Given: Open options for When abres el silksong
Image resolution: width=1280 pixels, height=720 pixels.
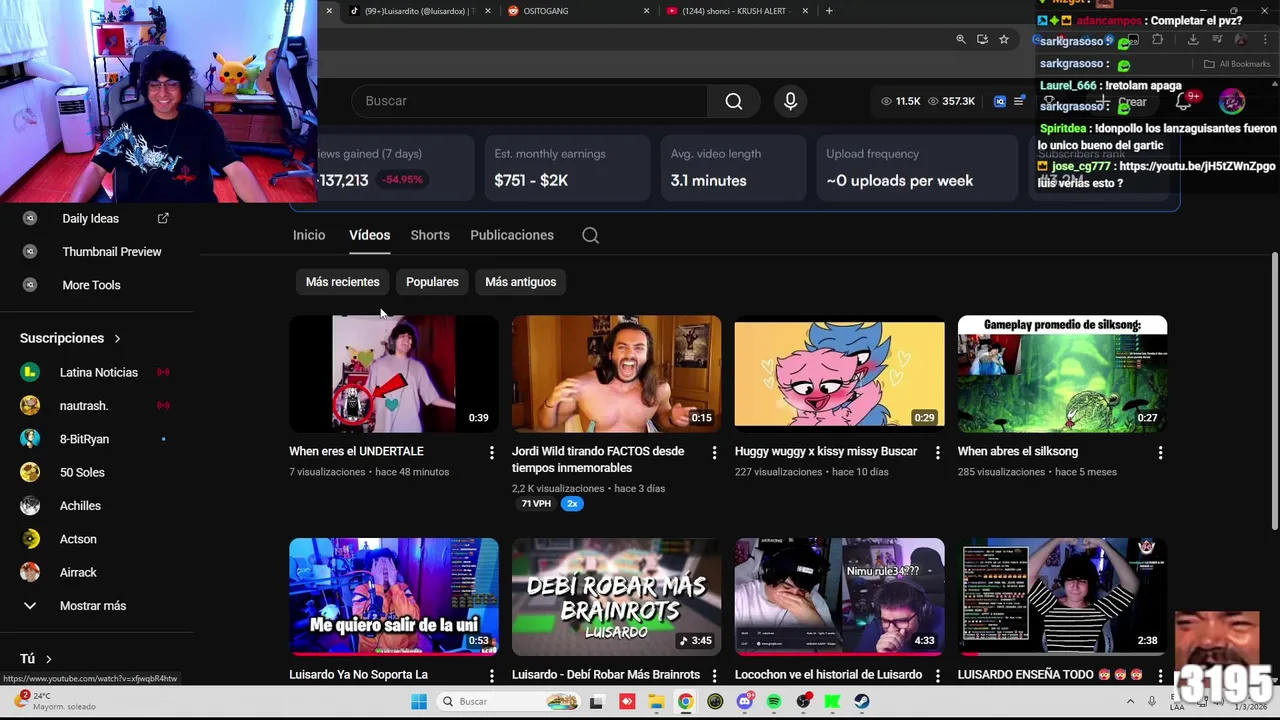Looking at the screenshot, I should [1160, 453].
